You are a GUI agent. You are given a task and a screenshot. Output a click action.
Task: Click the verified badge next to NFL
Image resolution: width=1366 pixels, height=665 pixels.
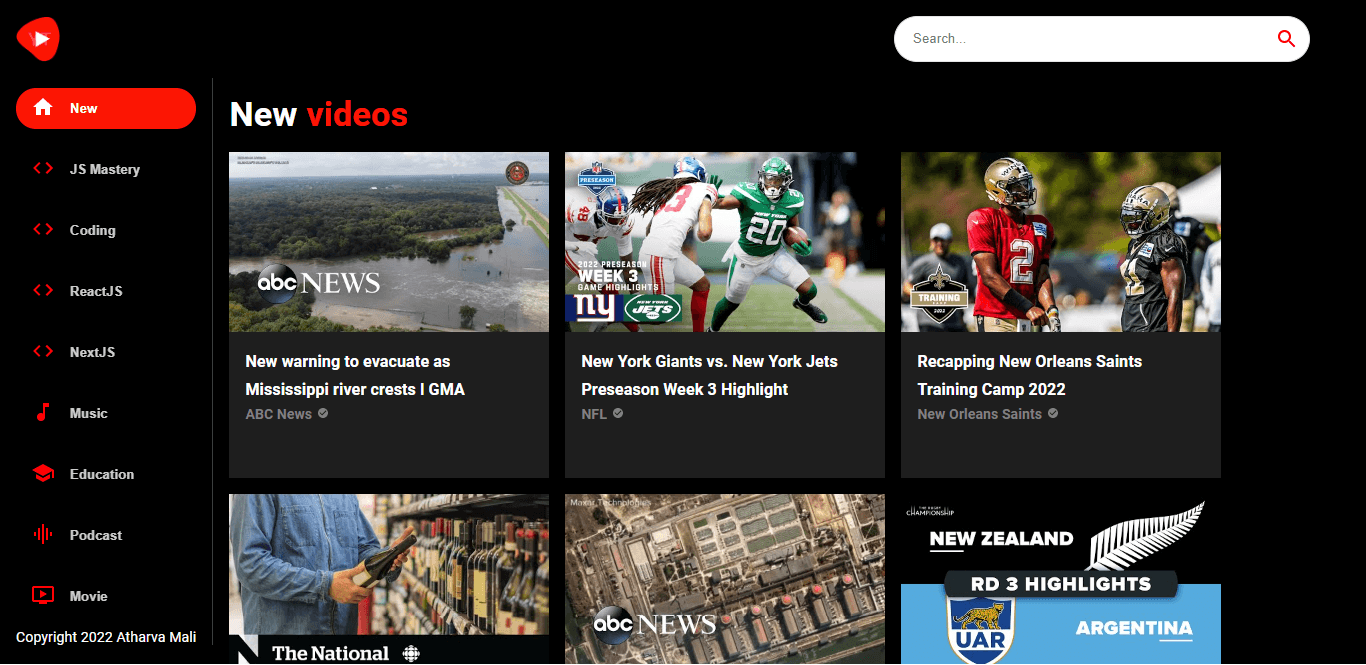pos(618,413)
